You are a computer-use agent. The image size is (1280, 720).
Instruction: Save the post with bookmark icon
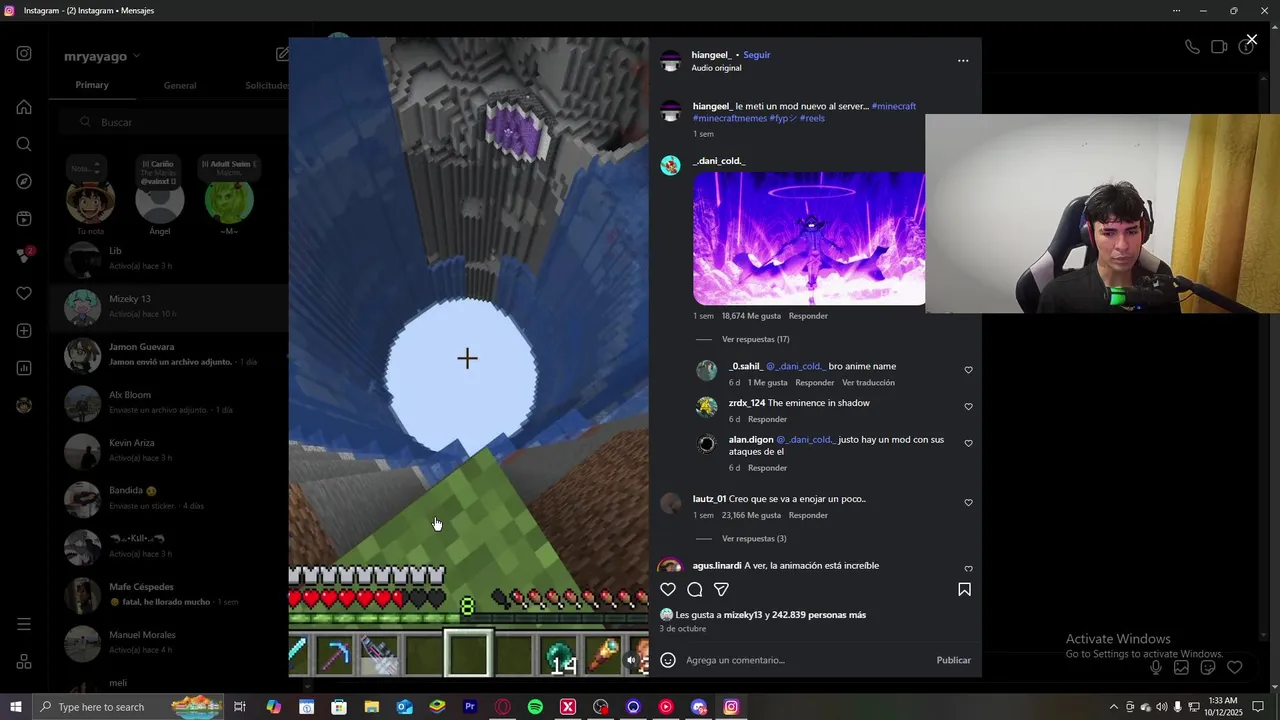[x=964, y=590]
